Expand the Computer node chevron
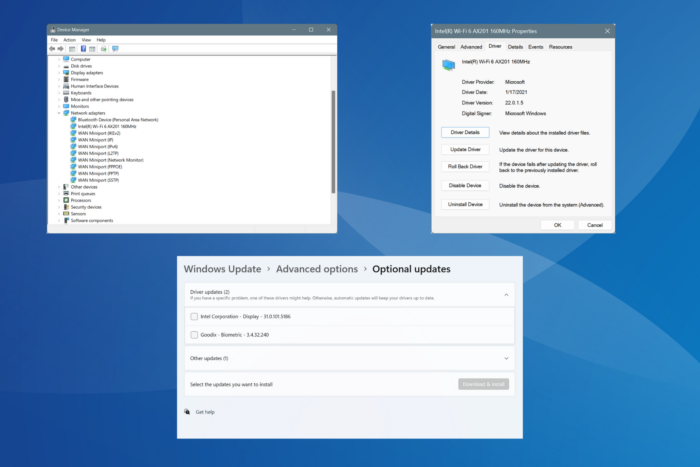Image resolution: width=700 pixels, height=467 pixels. [58, 59]
